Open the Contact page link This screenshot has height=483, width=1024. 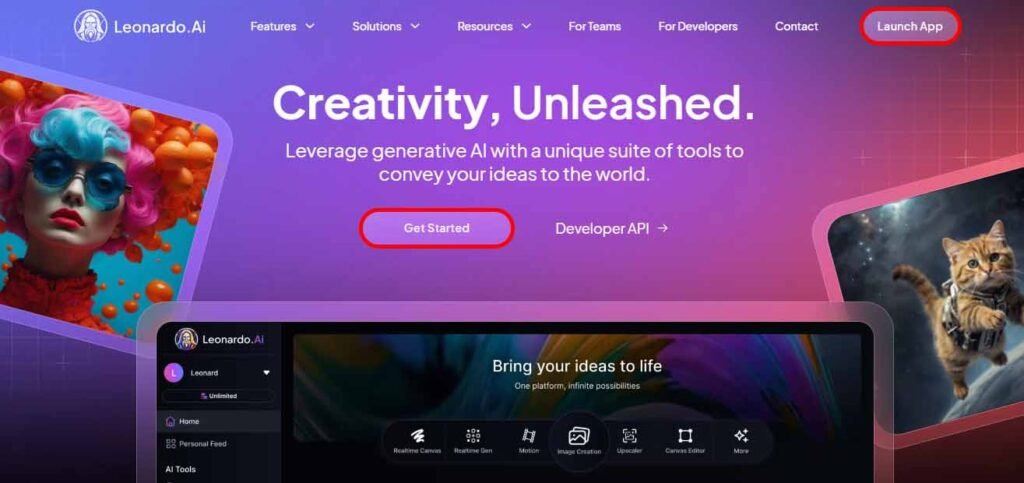(x=796, y=27)
